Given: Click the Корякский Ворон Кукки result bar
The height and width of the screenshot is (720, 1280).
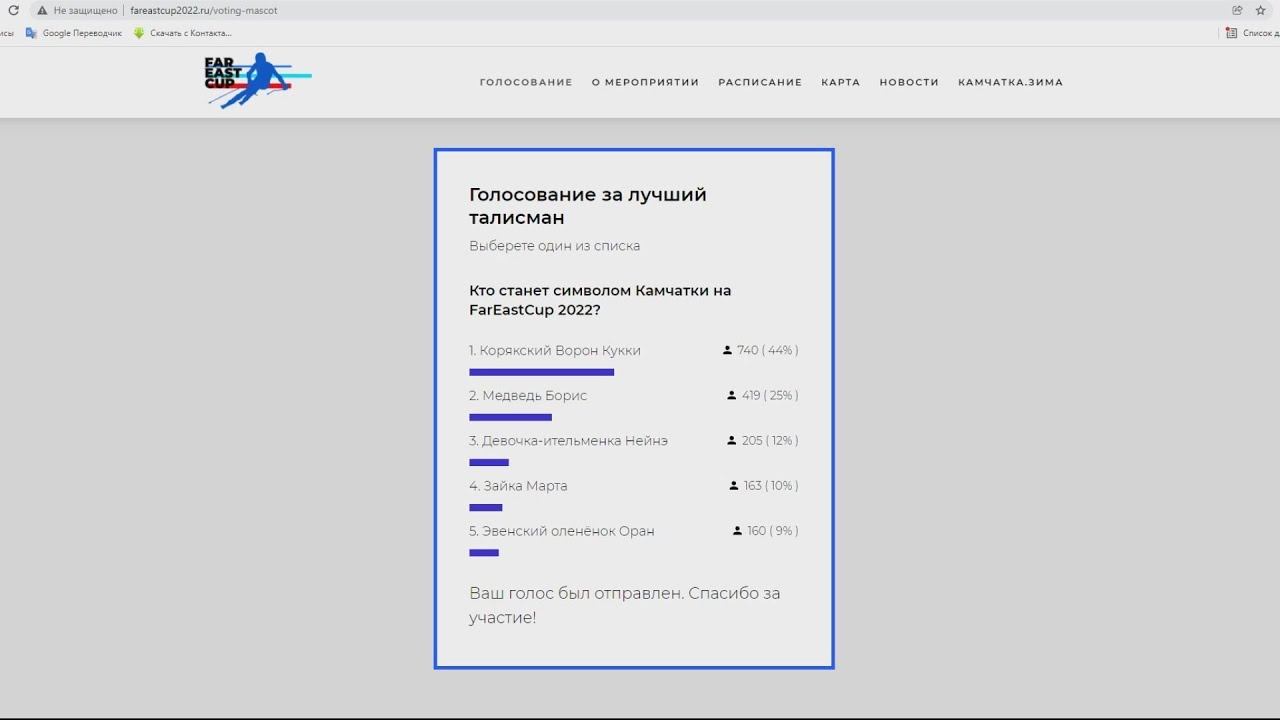Looking at the screenshot, I should pyautogui.click(x=541, y=372).
